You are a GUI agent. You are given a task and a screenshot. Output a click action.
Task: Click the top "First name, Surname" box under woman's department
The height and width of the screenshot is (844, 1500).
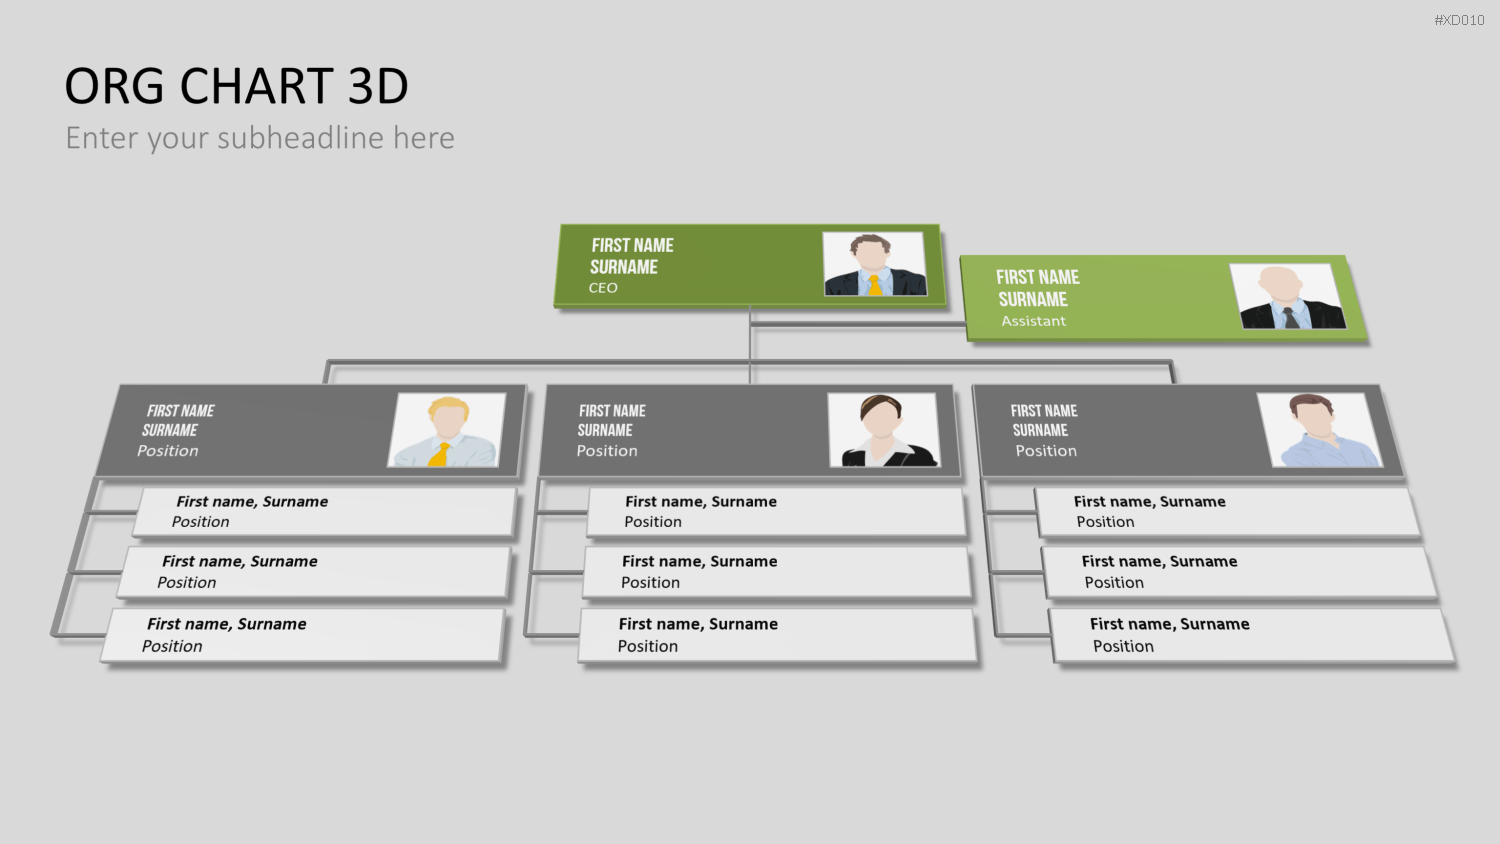point(776,512)
